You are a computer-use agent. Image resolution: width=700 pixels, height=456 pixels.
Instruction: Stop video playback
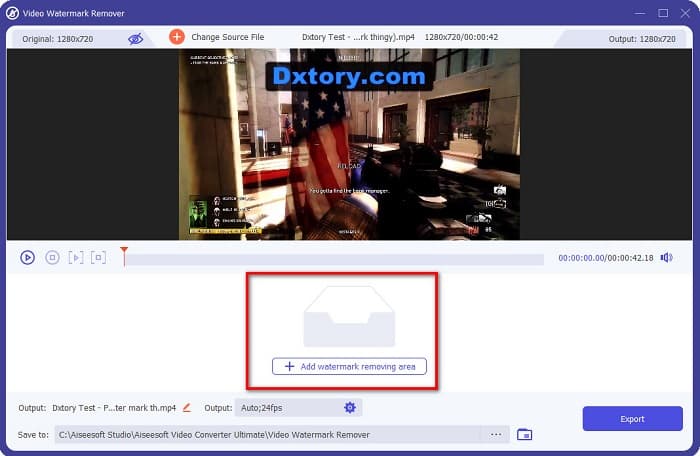coord(51,257)
